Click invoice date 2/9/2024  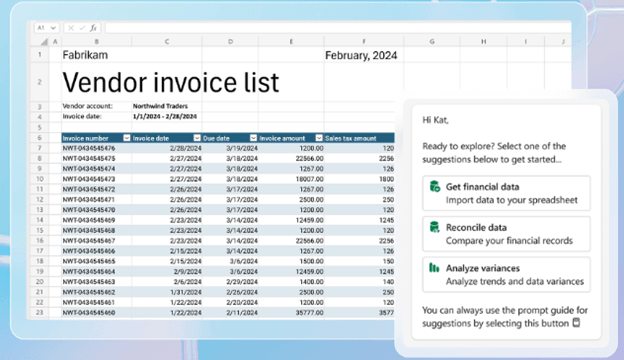(x=187, y=271)
